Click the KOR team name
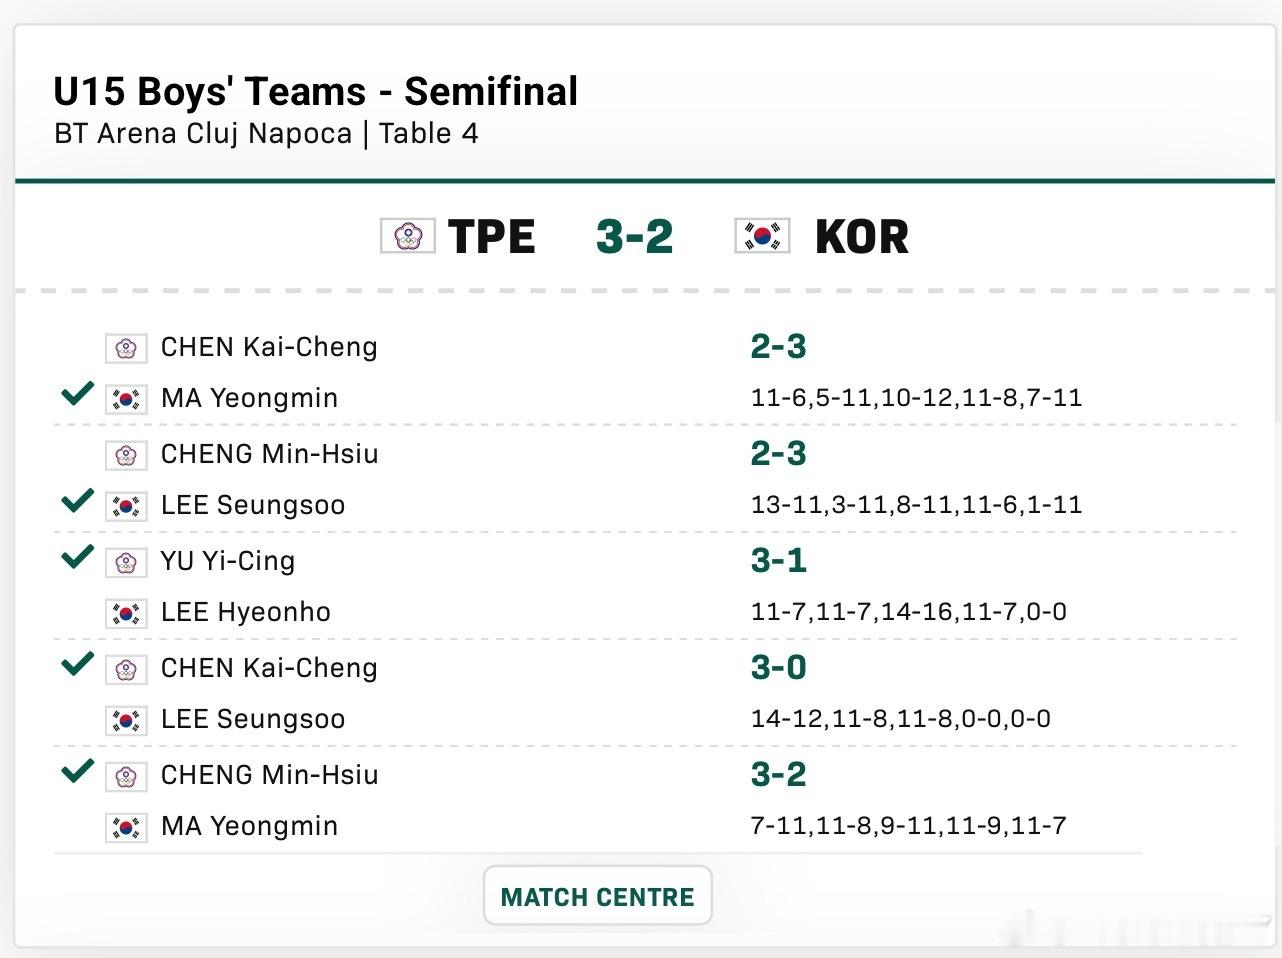The image size is (1282, 958). pyautogui.click(x=862, y=237)
